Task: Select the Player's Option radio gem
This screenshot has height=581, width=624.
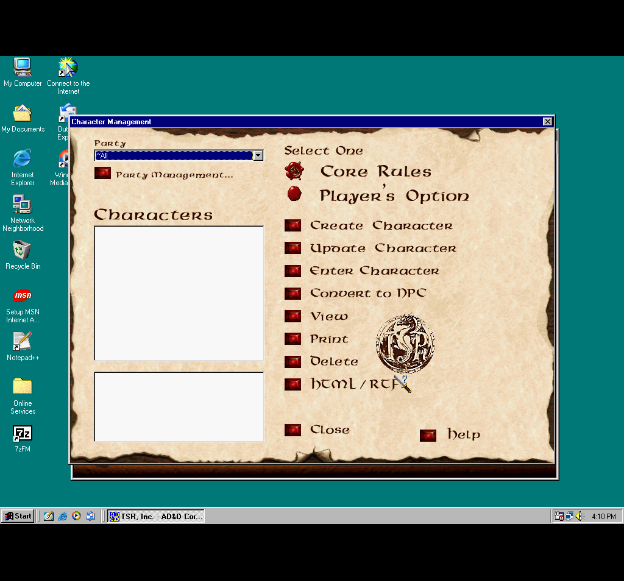Action: point(294,195)
